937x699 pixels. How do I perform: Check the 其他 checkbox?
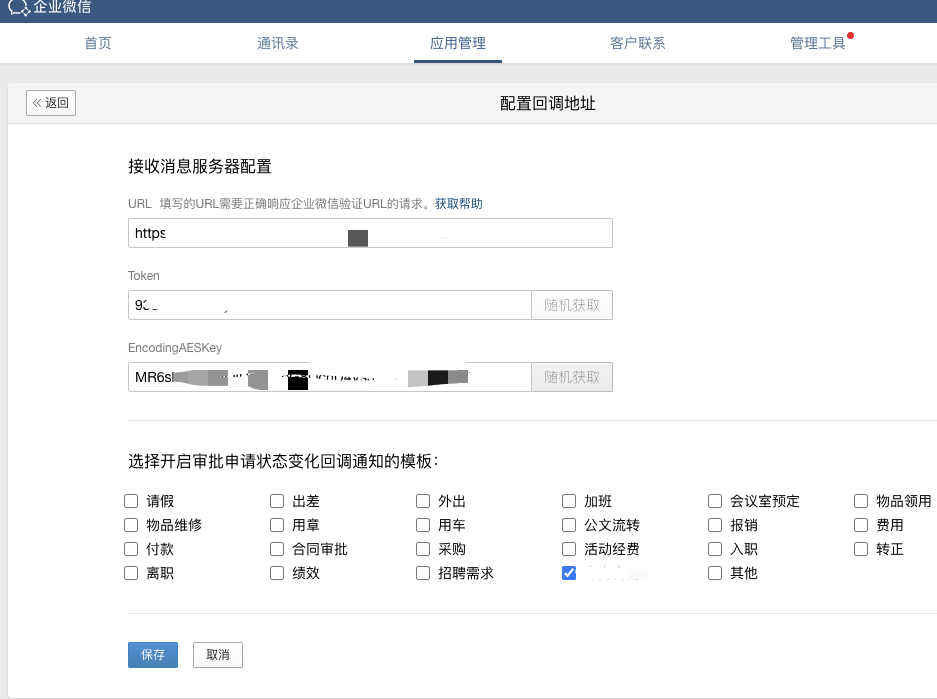coord(715,573)
